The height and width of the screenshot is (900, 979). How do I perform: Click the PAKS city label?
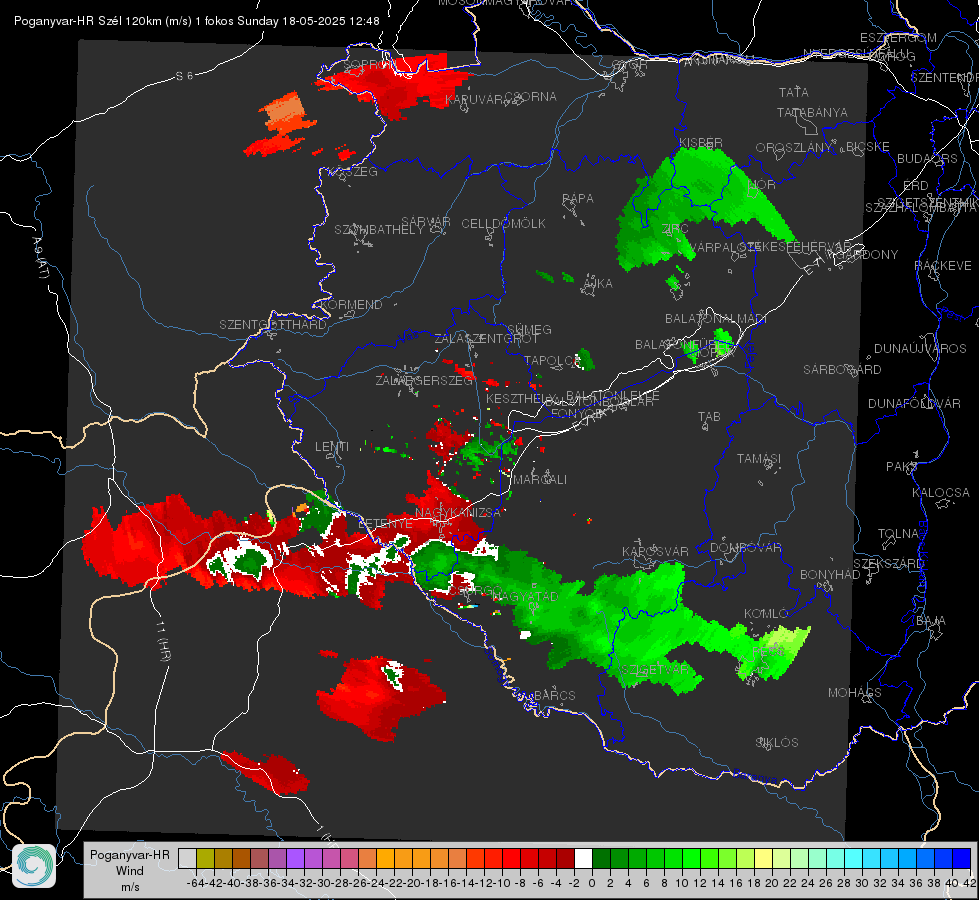click(x=902, y=467)
